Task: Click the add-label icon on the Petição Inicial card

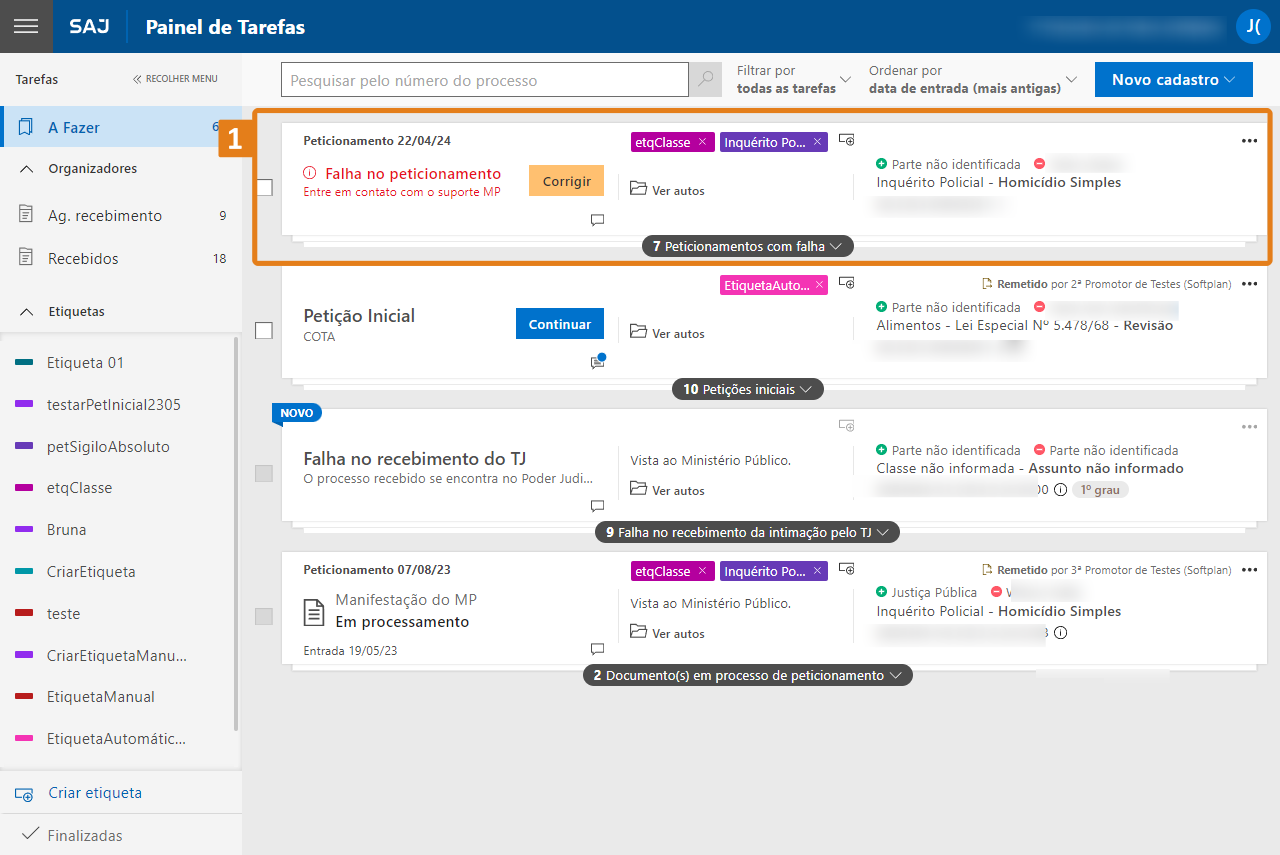Action: click(x=846, y=284)
